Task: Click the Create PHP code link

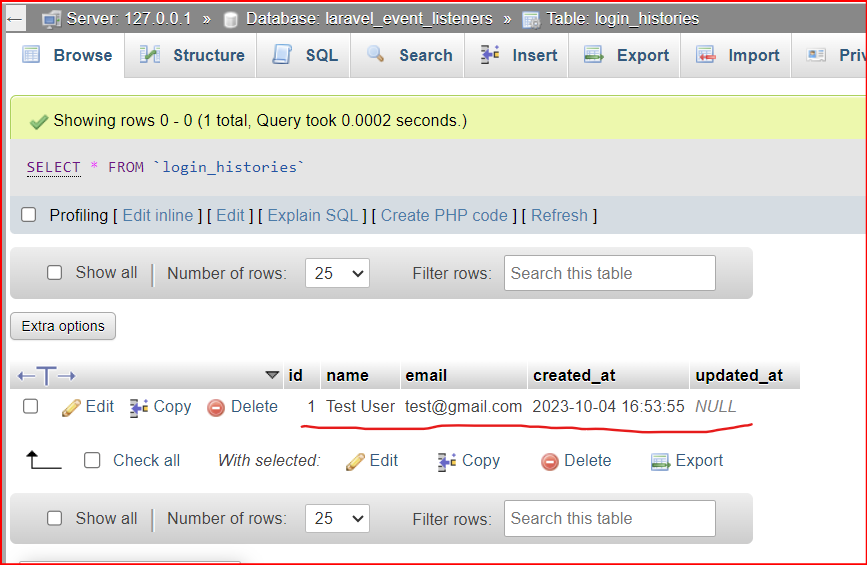Action: (x=444, y=215)
